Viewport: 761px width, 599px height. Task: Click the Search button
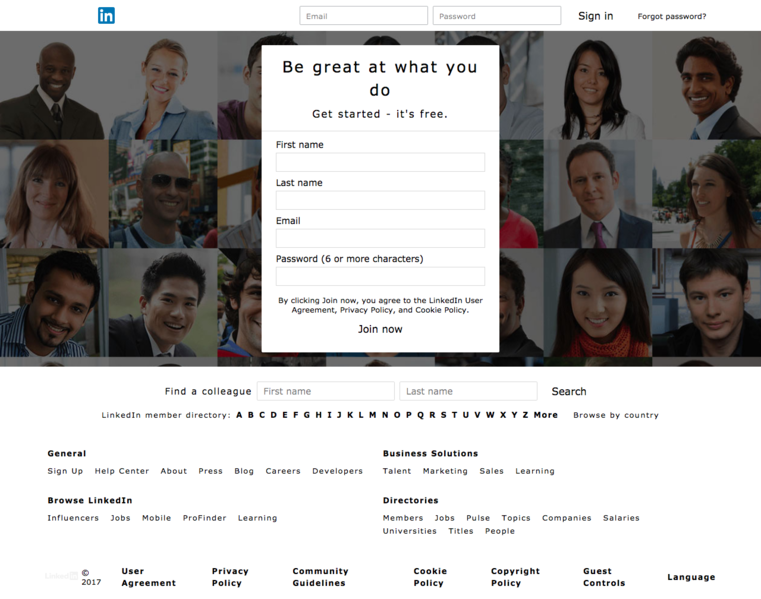[x=569, y=391]
